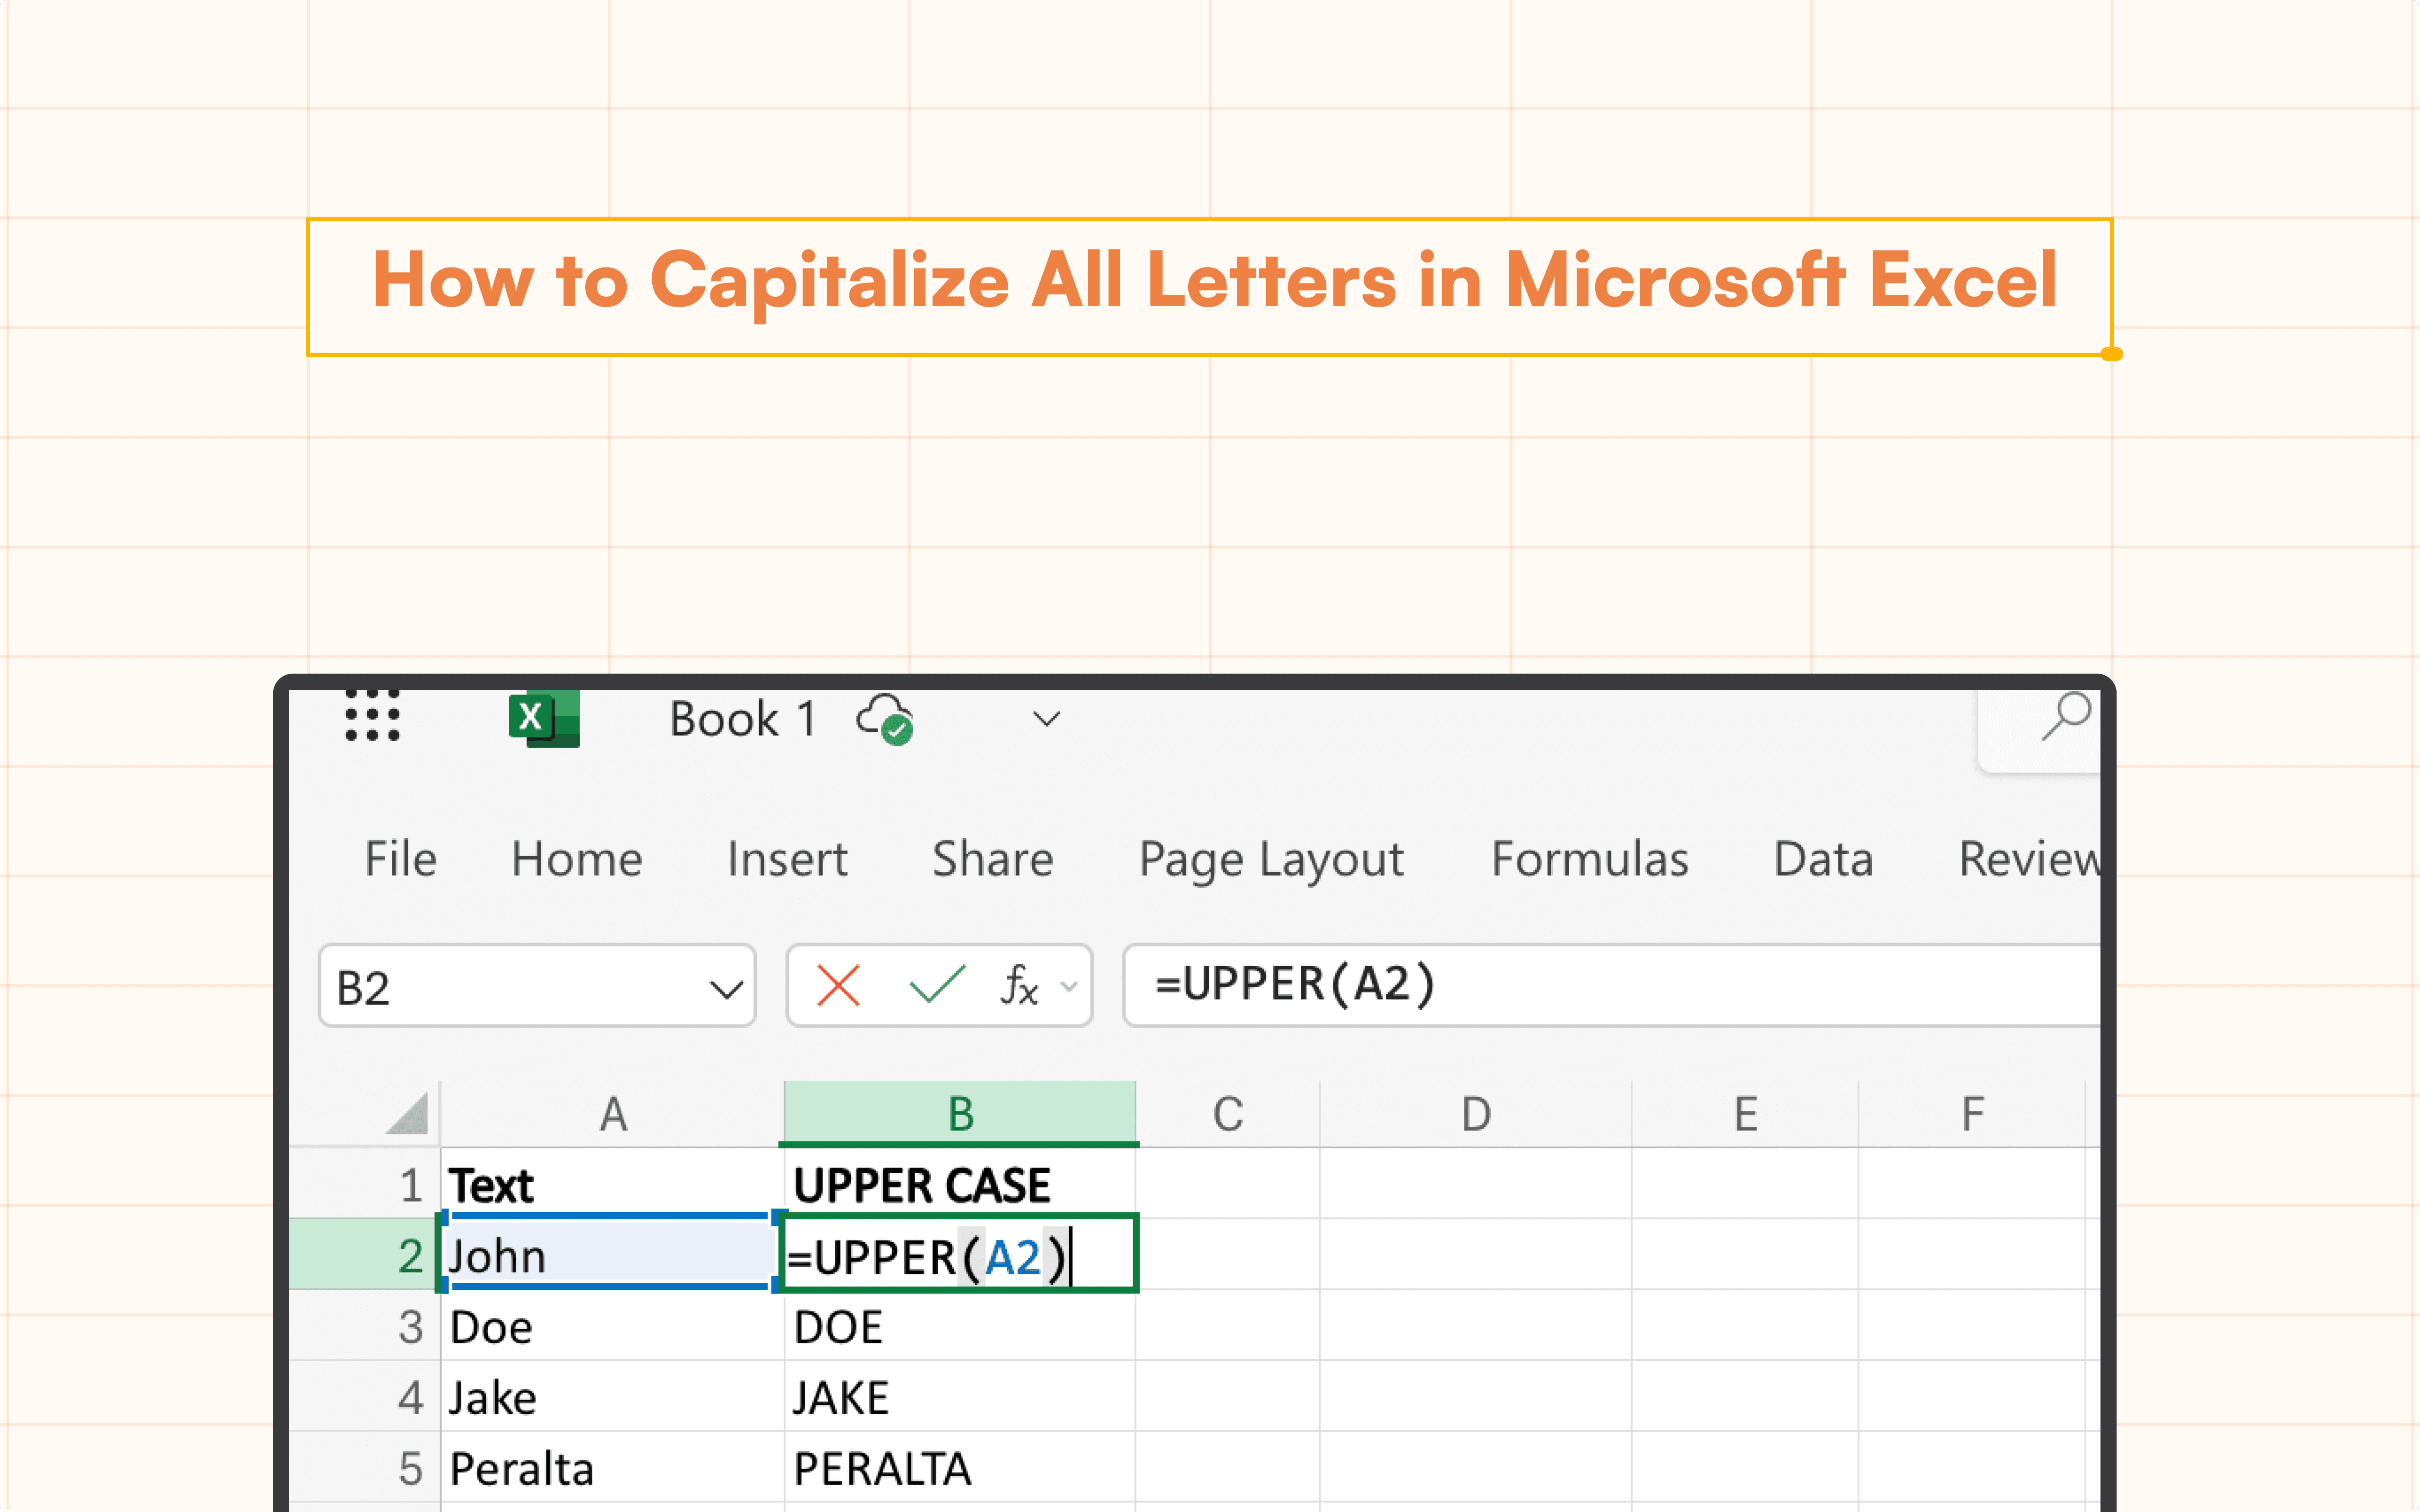This screenshot has width=2420, height=1512.
Task: Select the cell containing 'Doe'
Action: 613,1325
